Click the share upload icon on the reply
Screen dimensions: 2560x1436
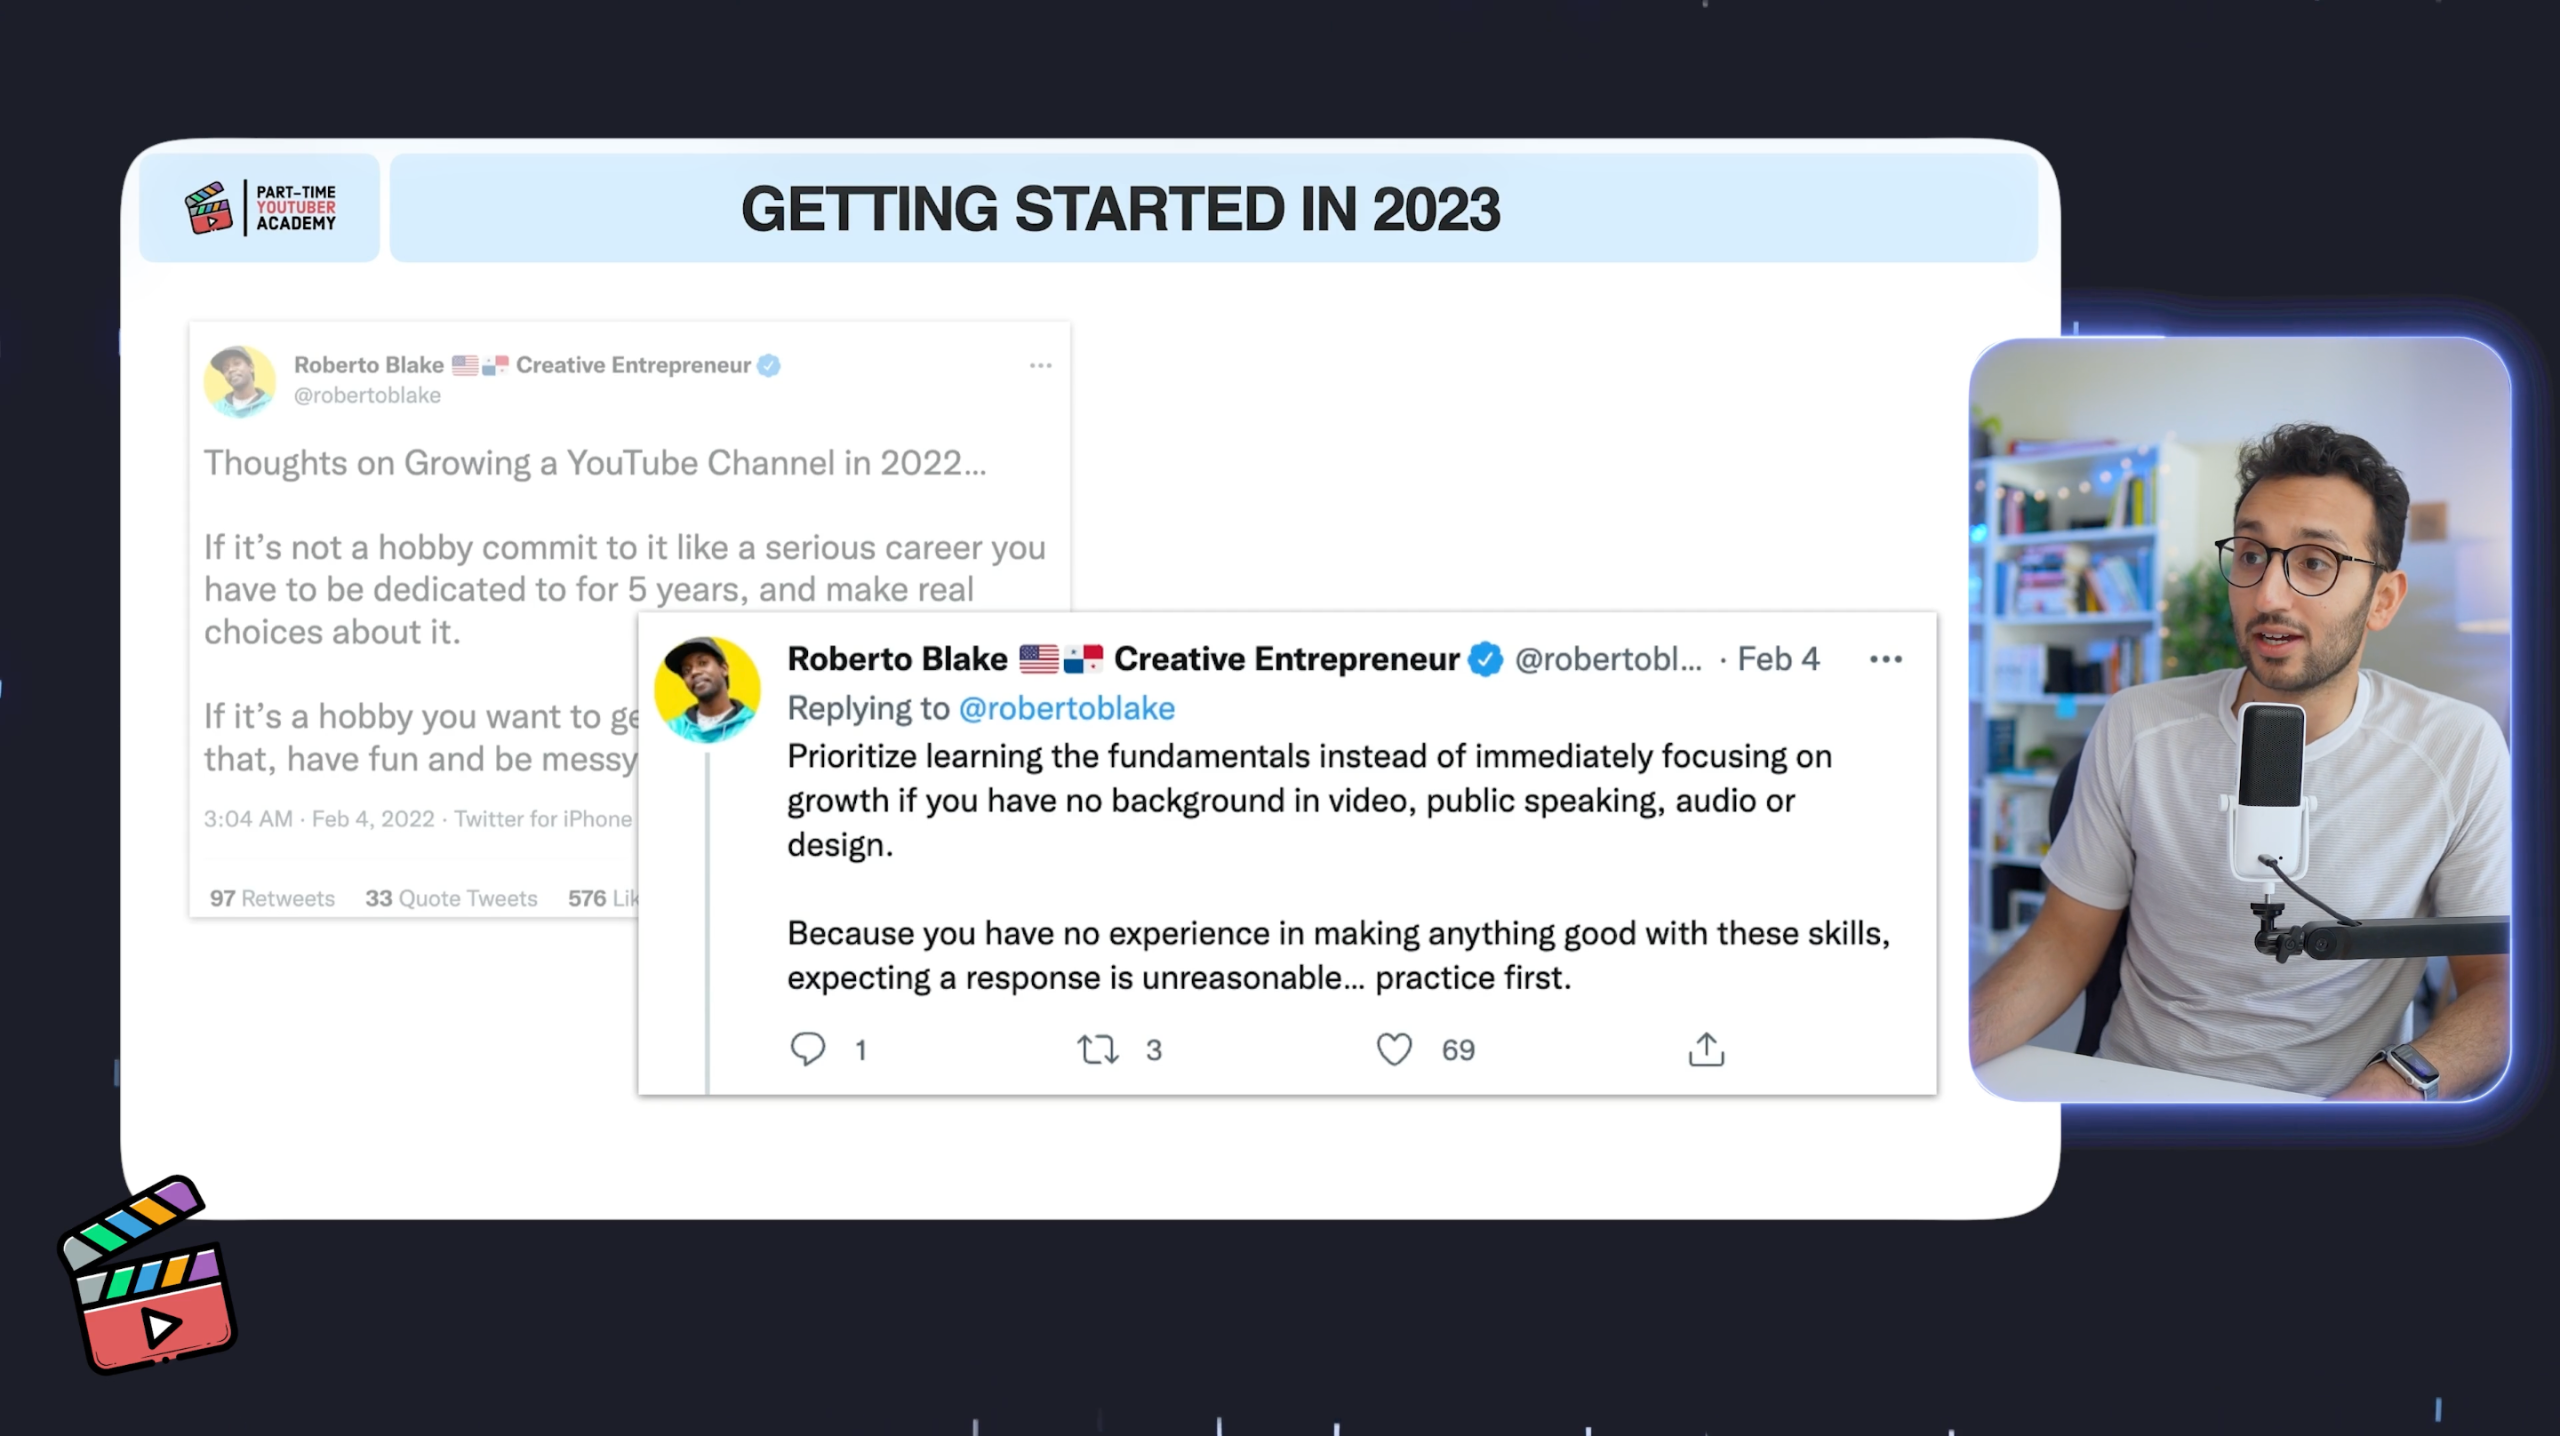pyautogui.click(x=1706, y=1049)
